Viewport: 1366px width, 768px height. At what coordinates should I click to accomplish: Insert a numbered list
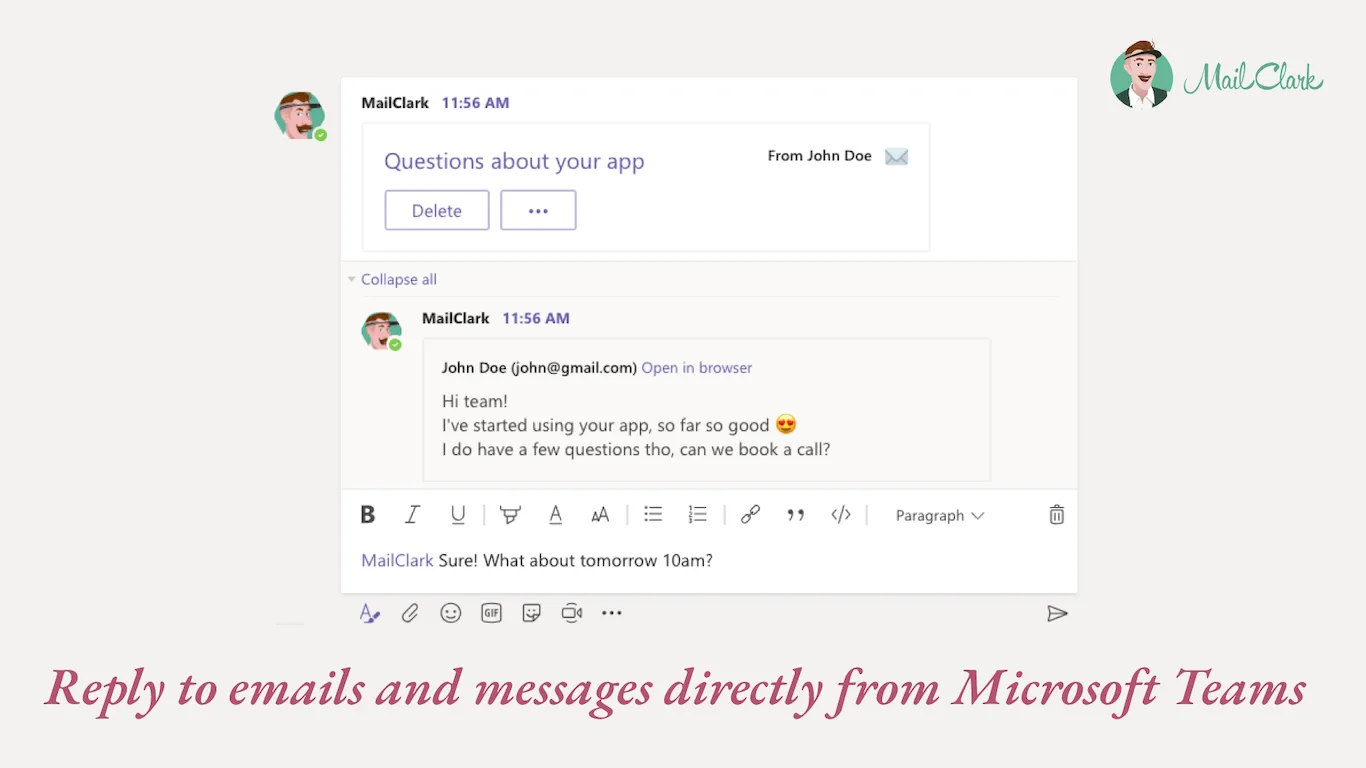coord(698,514)
